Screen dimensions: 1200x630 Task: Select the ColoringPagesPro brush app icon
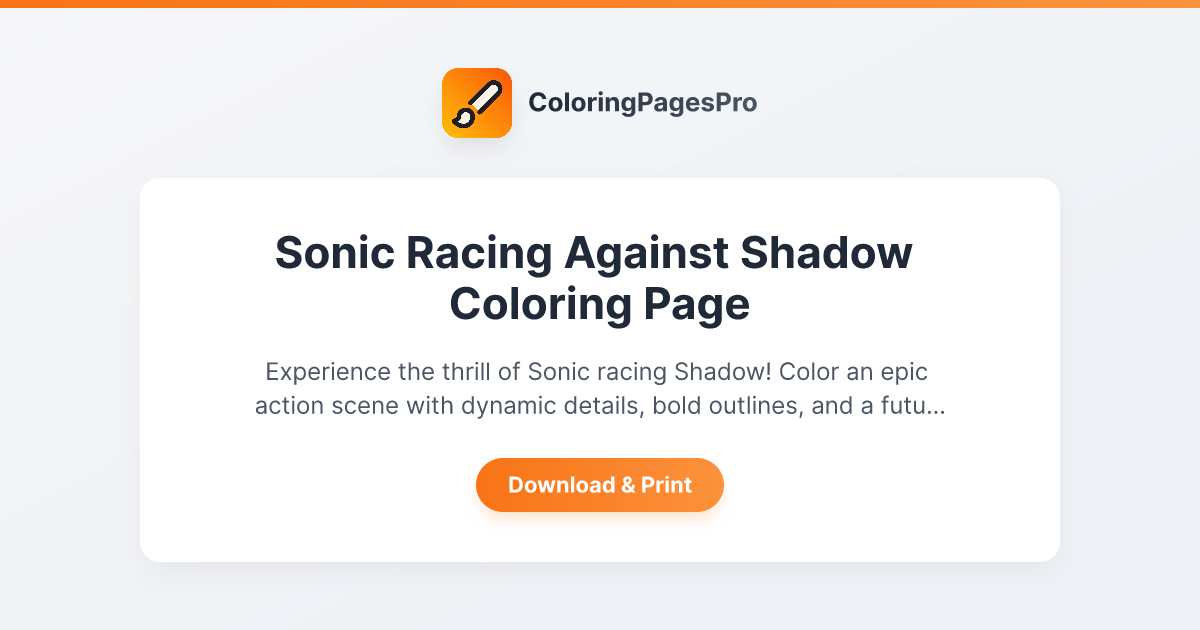(x=477, y=102)
